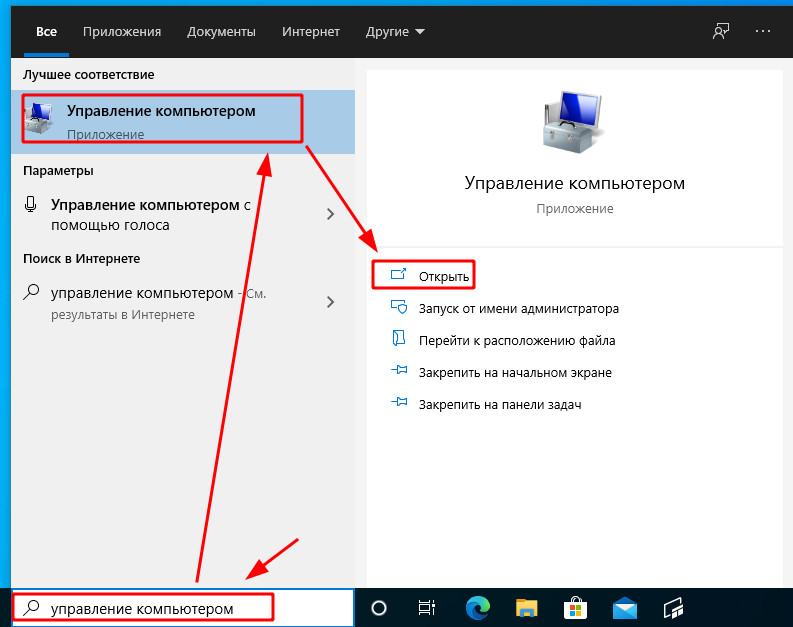Click Открыть to launch the app

point(444,275)
